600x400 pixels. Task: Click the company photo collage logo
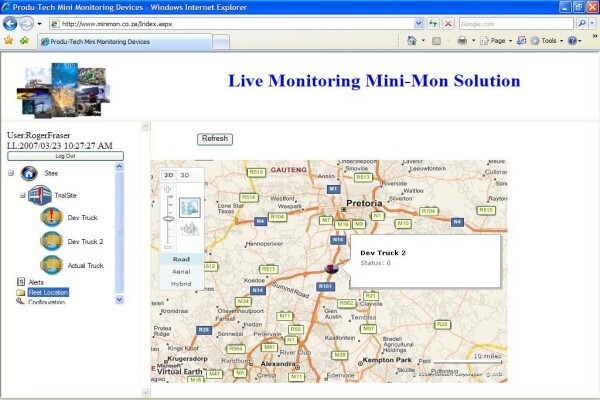(64, 90)
